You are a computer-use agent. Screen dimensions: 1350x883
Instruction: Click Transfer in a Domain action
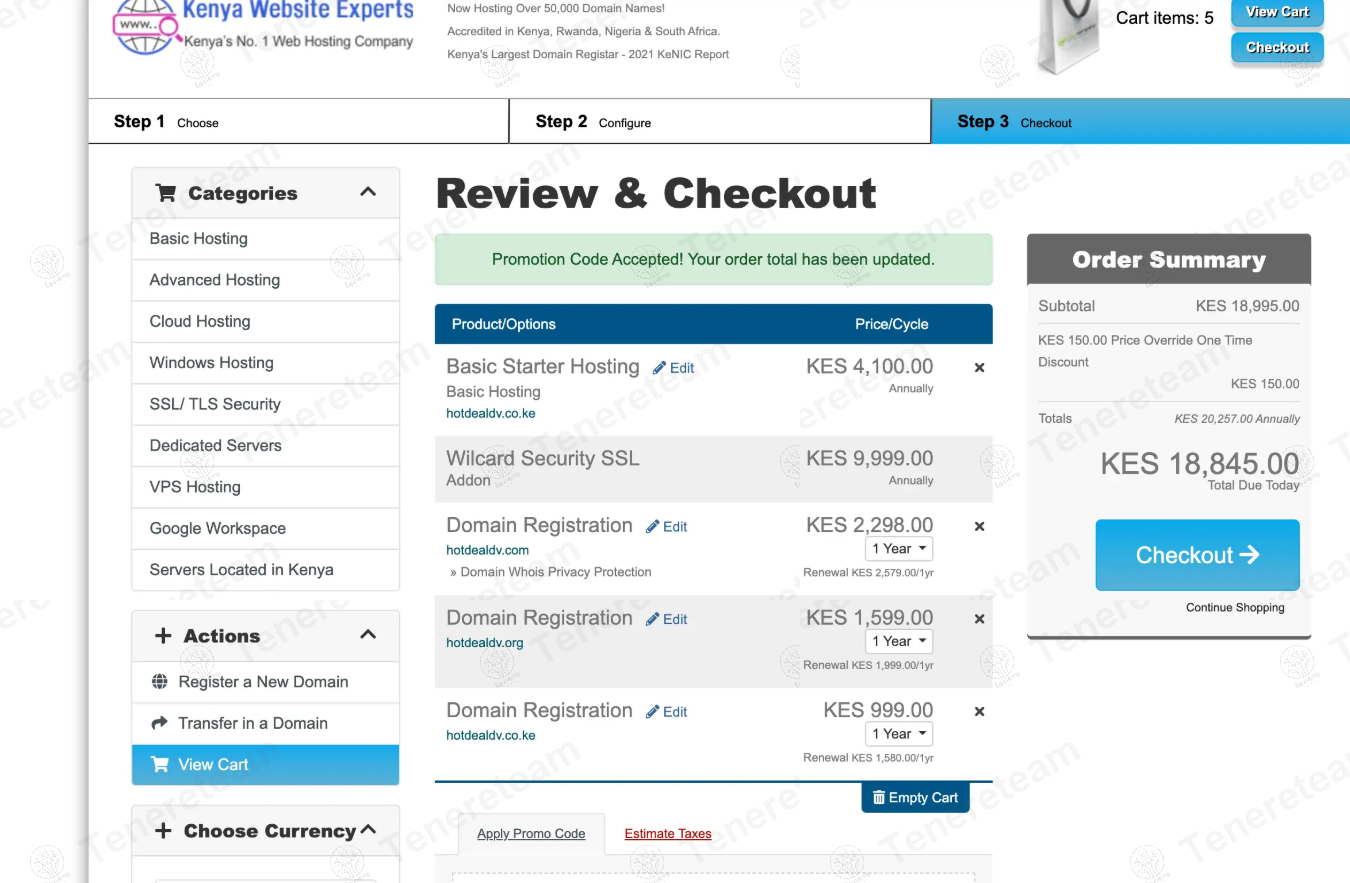click(265, 723)
